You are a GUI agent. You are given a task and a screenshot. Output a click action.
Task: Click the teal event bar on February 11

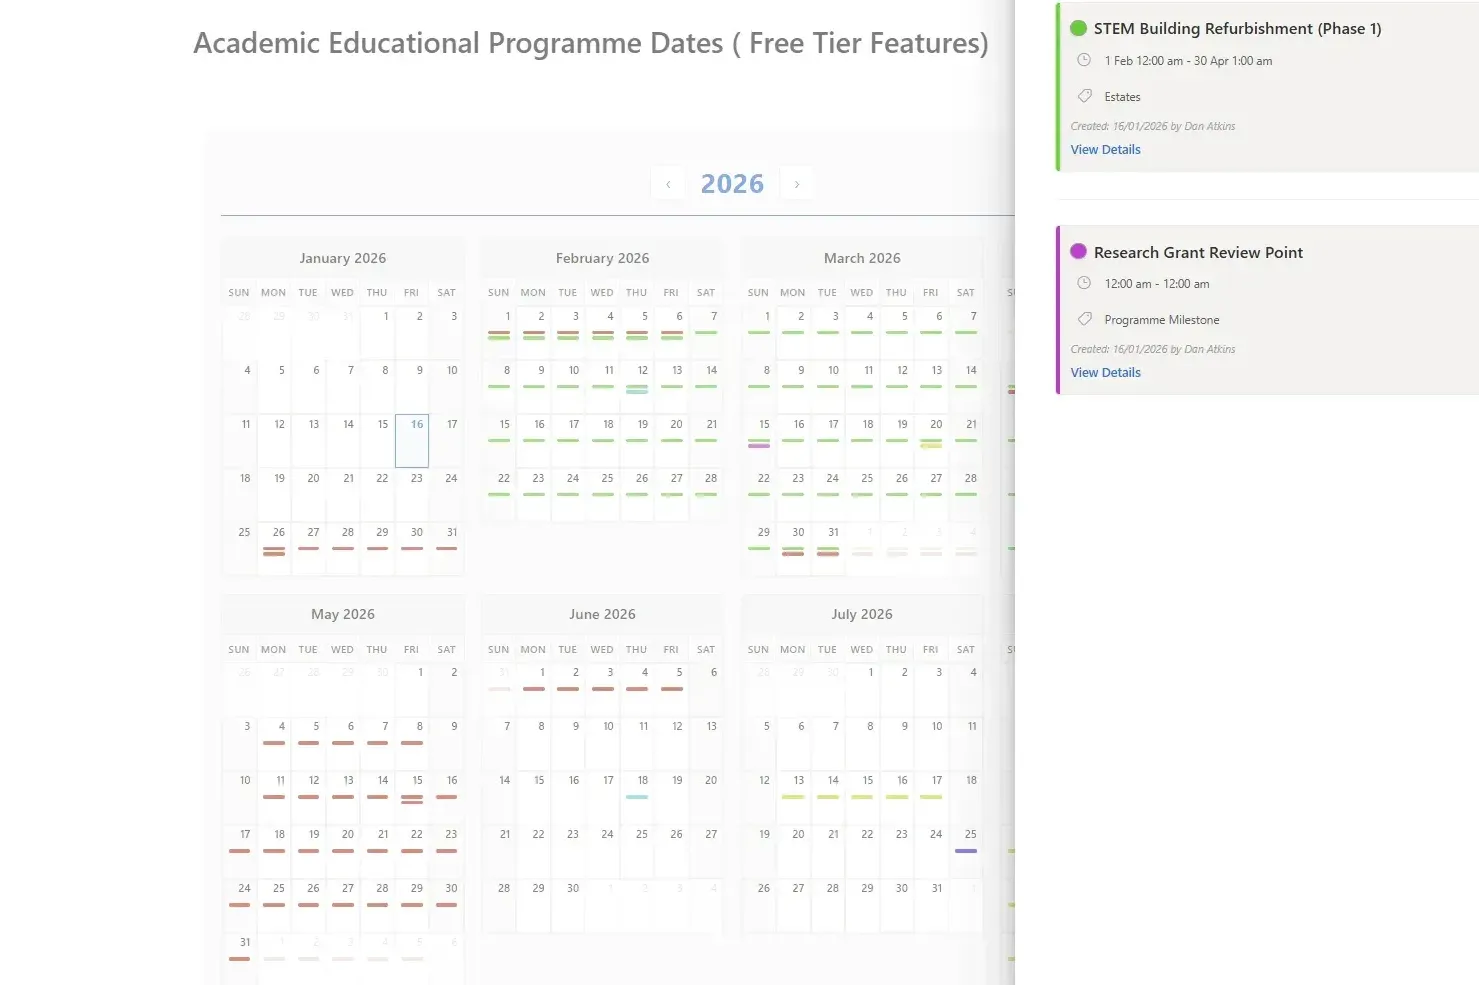tap(636, 392)
